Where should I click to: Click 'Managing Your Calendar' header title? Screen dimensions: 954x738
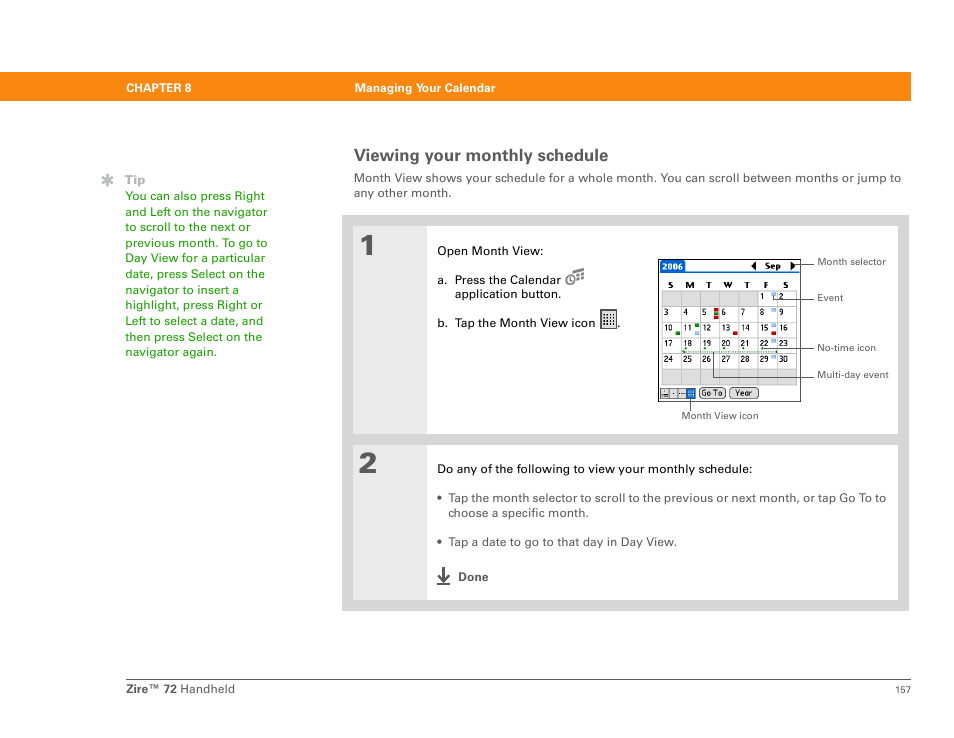425,88
